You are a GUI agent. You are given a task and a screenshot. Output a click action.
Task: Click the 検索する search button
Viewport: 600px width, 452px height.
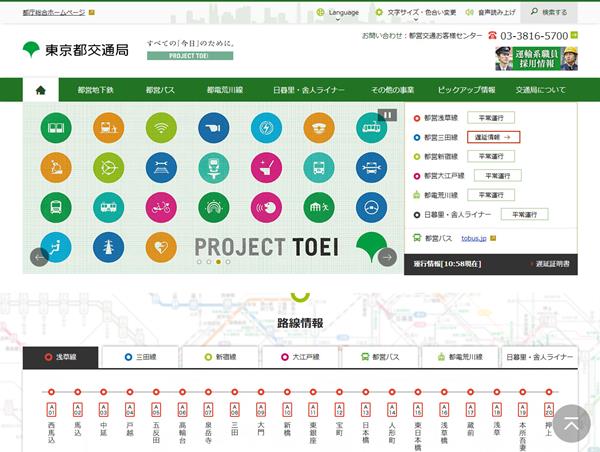click(x=549, y=12)
